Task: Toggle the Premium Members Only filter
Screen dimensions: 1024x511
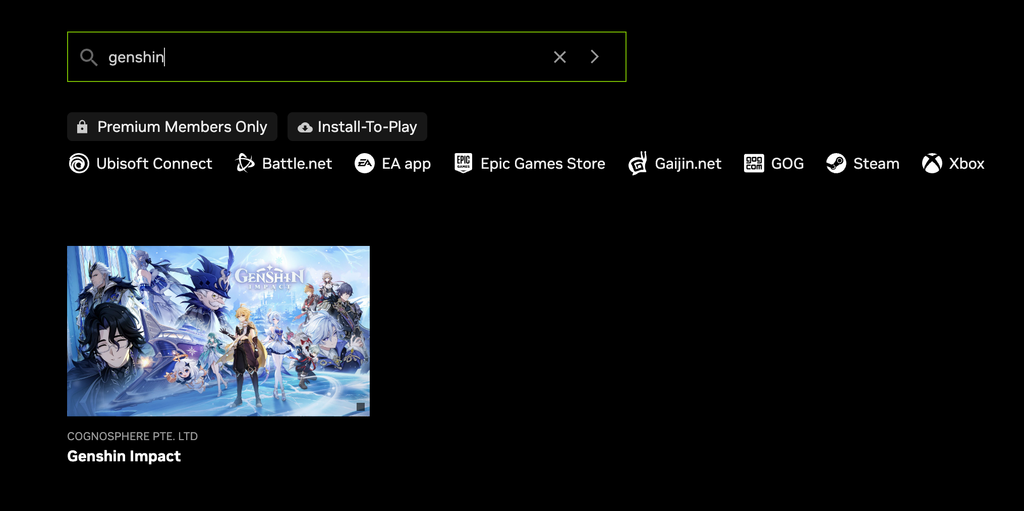Action: click(x=172, y=127)
